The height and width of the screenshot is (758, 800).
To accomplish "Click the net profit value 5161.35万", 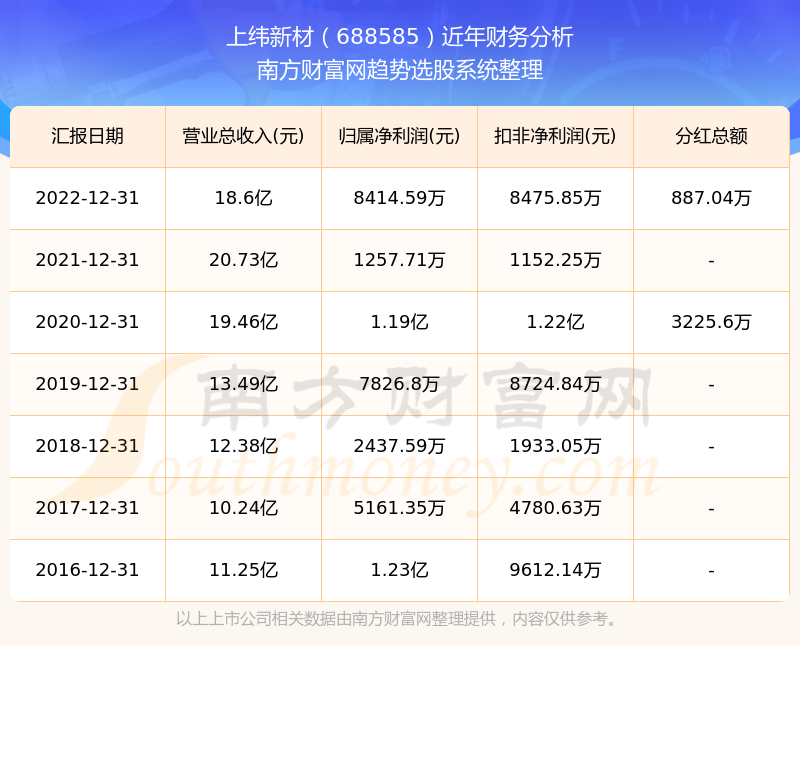I will coord(399,508).
